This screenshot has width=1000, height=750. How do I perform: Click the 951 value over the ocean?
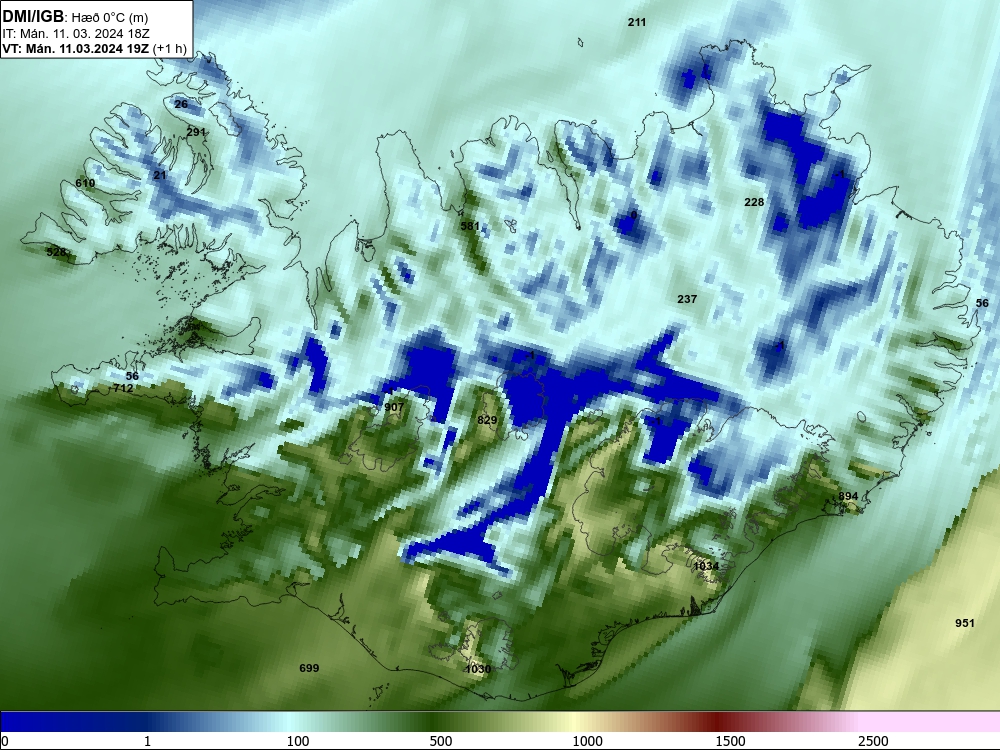(x=965, y=623)
